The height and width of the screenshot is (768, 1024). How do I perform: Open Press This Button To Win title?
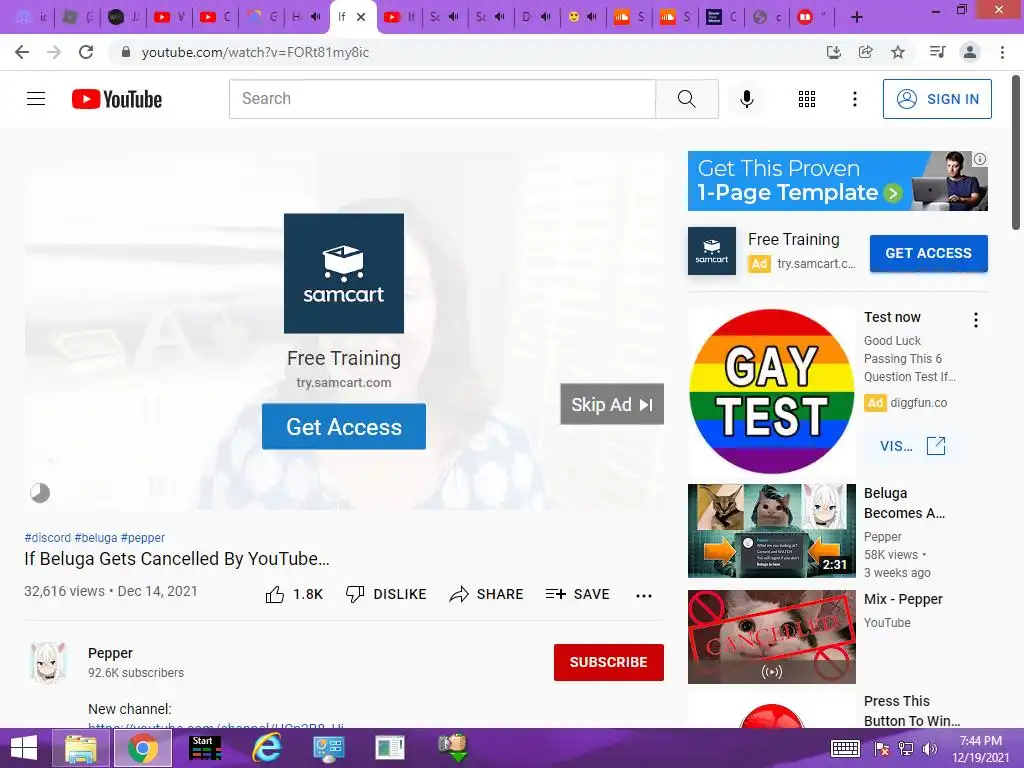click(x=912, y=711)
